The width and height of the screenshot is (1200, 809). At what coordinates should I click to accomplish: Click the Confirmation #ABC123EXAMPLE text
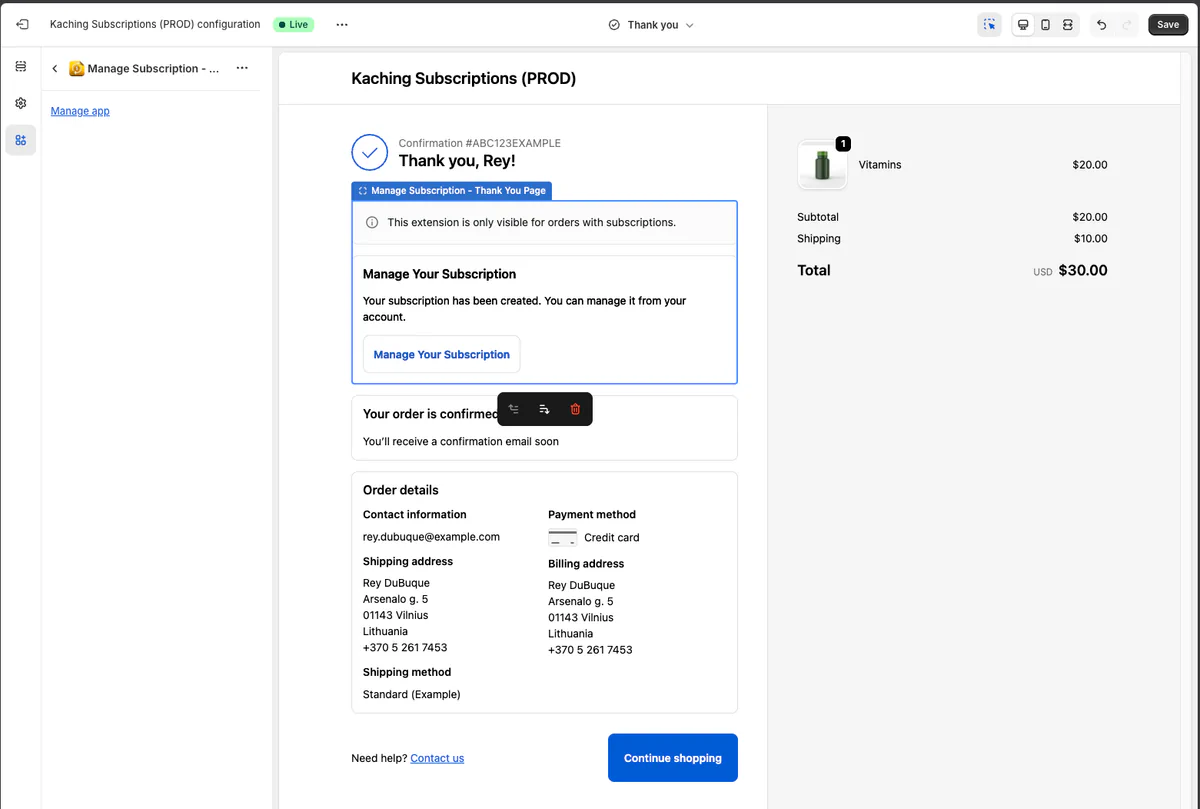[480, 143]
